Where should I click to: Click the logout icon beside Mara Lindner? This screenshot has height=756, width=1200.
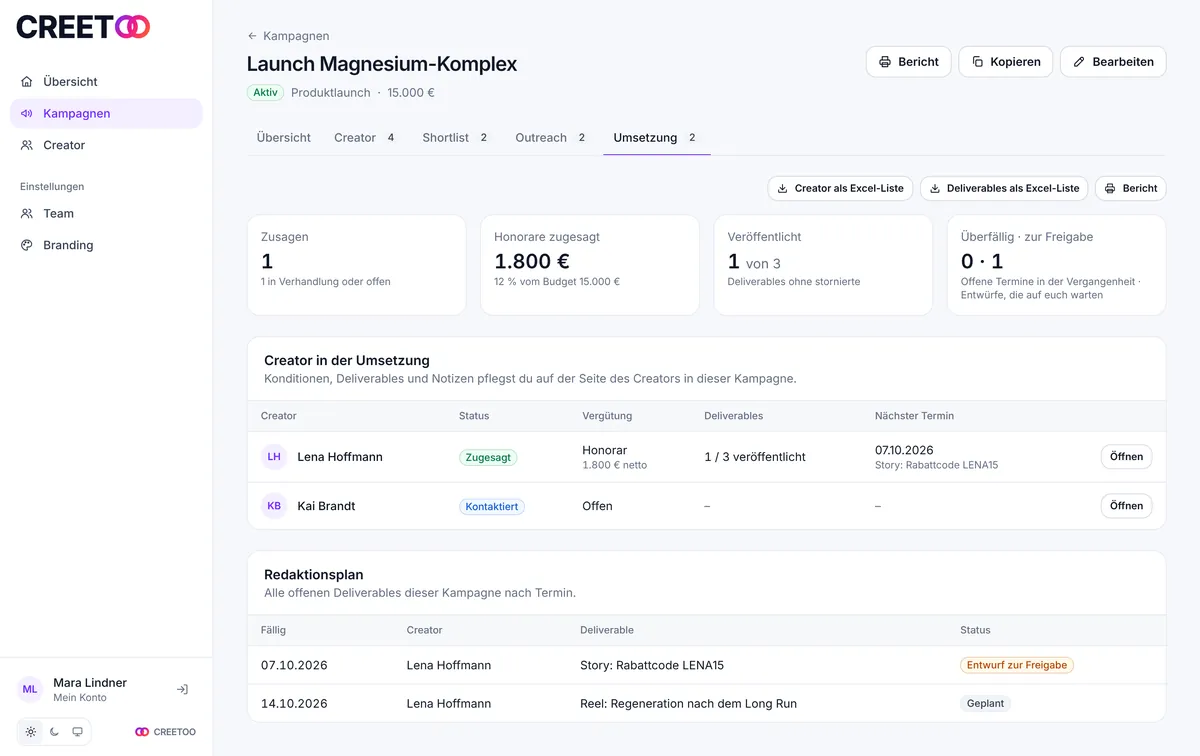coord(182,689)
